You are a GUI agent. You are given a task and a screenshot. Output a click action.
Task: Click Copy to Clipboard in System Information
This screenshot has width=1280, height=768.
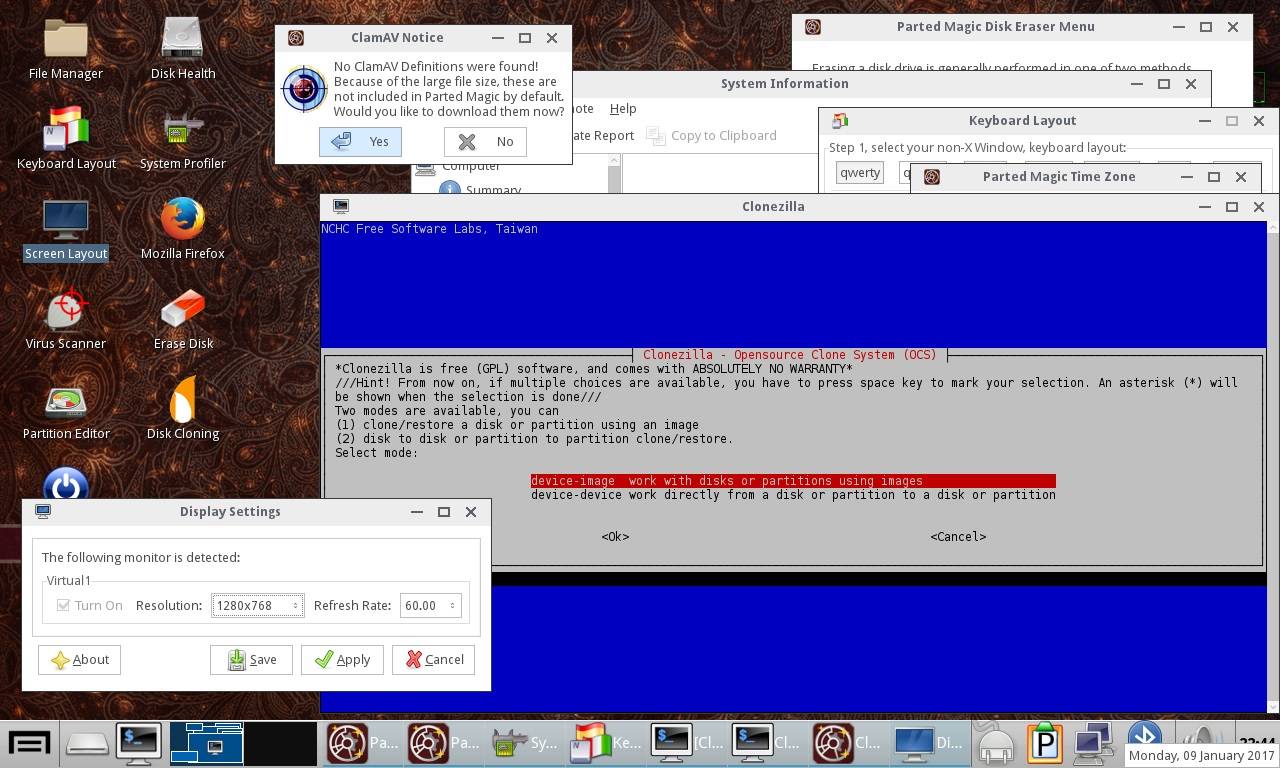click(x=712, y=135)
